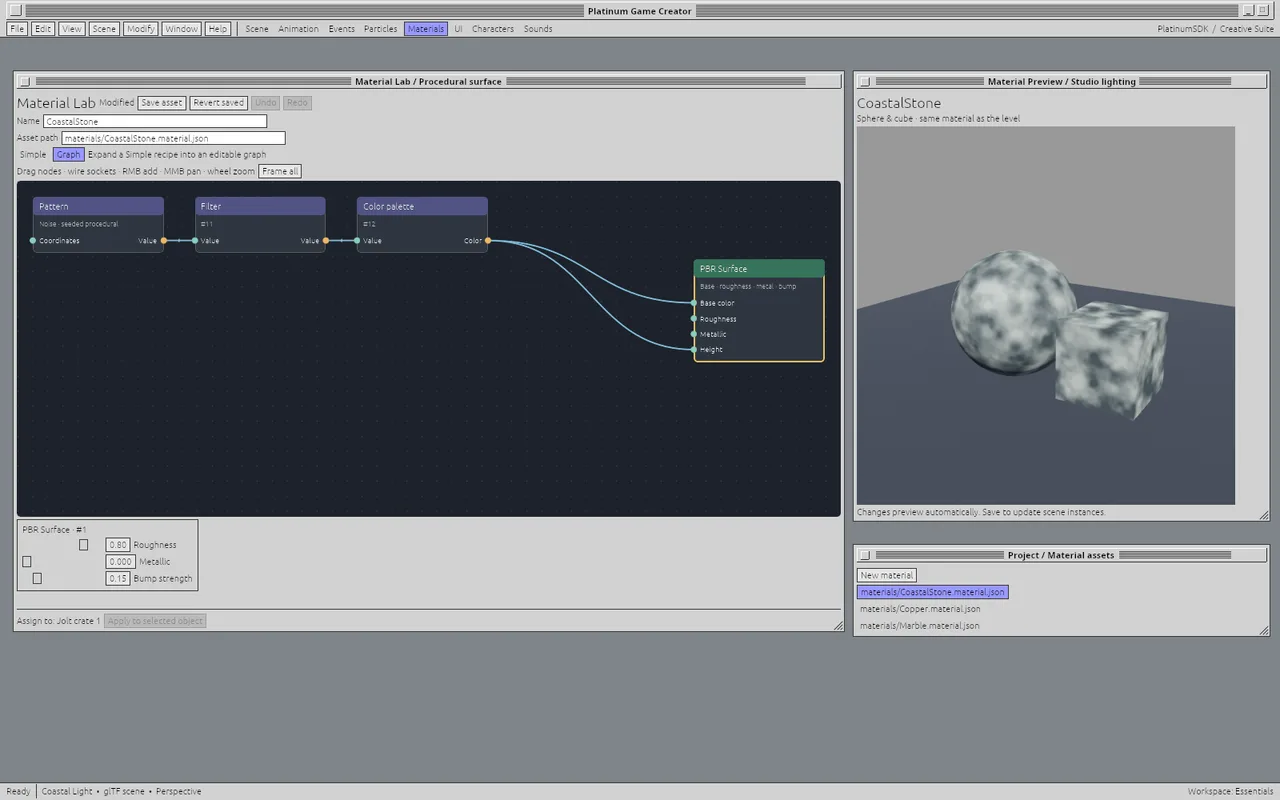
Task: Select materials/Copper.material.json asset
Action: pyautogui.click(x=920, y=609)
